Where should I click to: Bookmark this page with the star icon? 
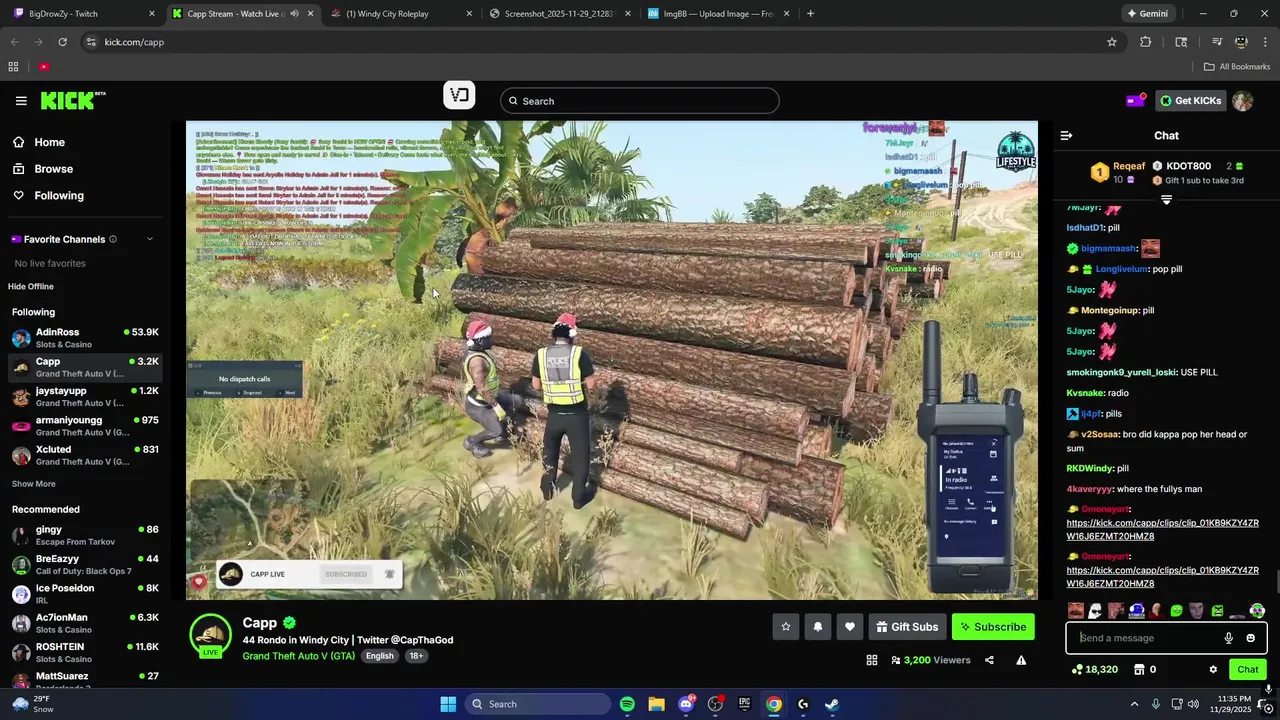click(1111, 42)
